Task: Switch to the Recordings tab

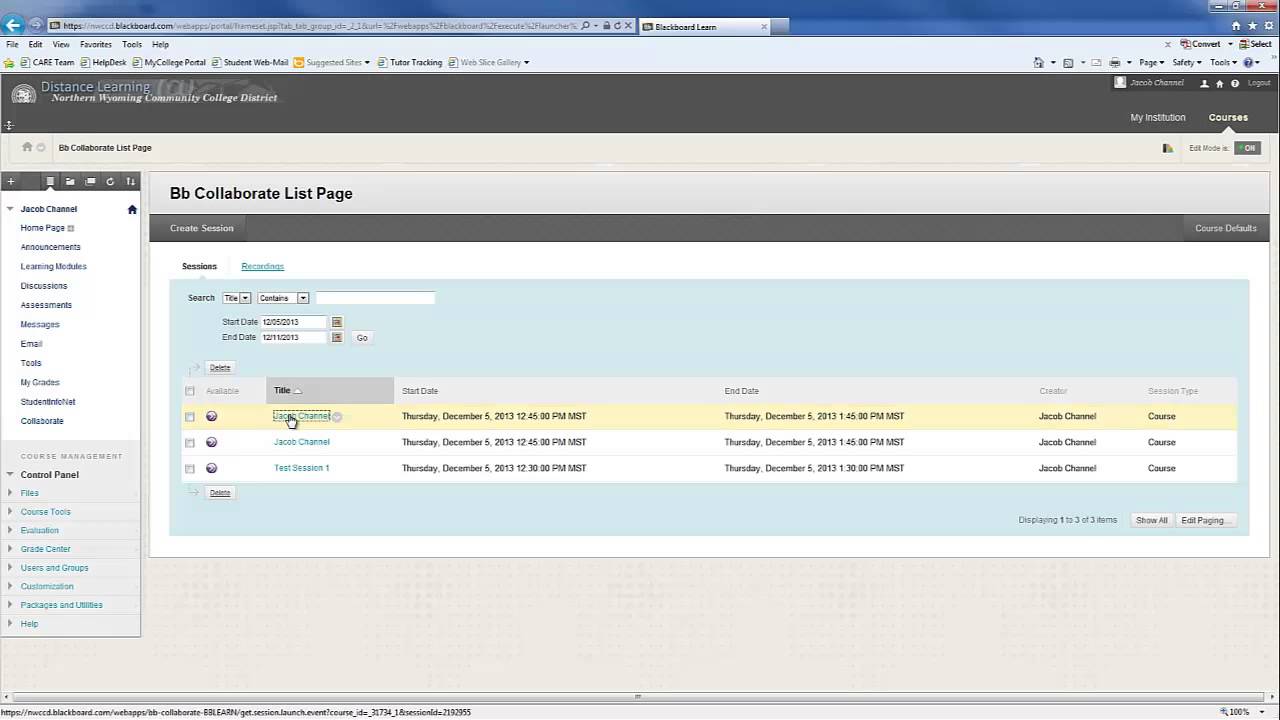Action: click(263, 266)
